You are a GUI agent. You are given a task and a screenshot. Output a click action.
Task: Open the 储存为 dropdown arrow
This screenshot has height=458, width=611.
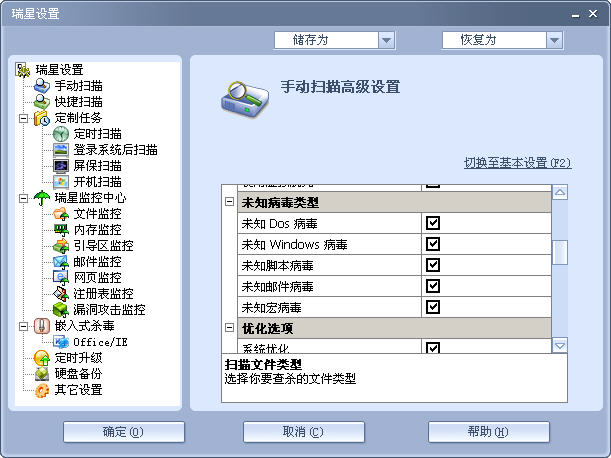pyautogui.click(x=387, y=40)
